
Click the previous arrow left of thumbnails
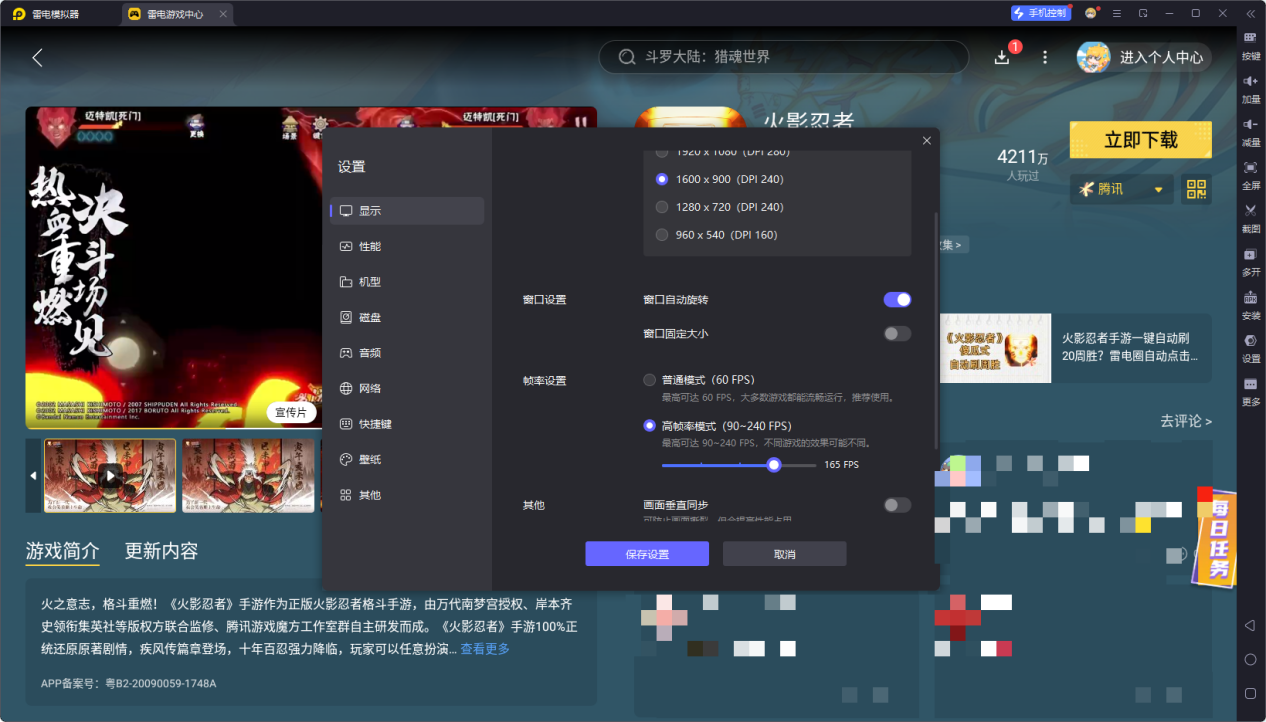tap(33, 475)
